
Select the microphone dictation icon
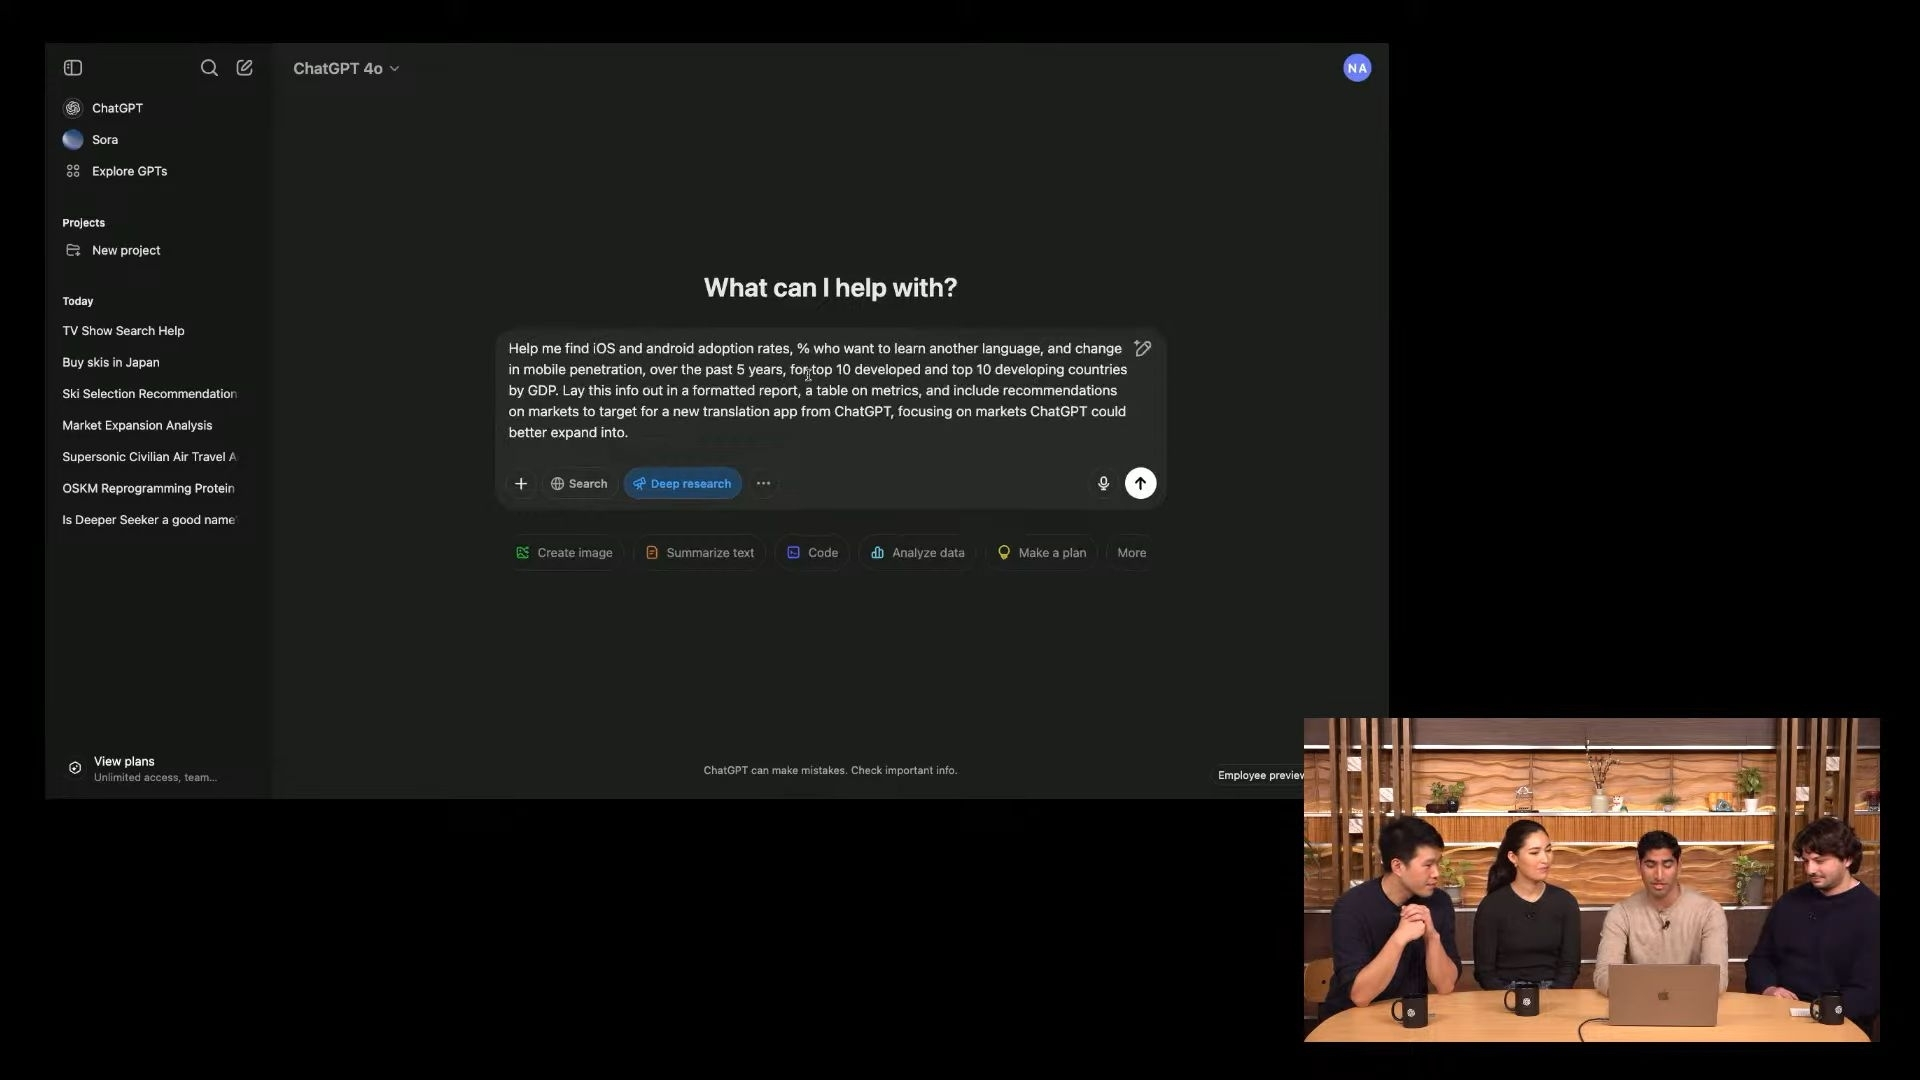point(1103,483)
